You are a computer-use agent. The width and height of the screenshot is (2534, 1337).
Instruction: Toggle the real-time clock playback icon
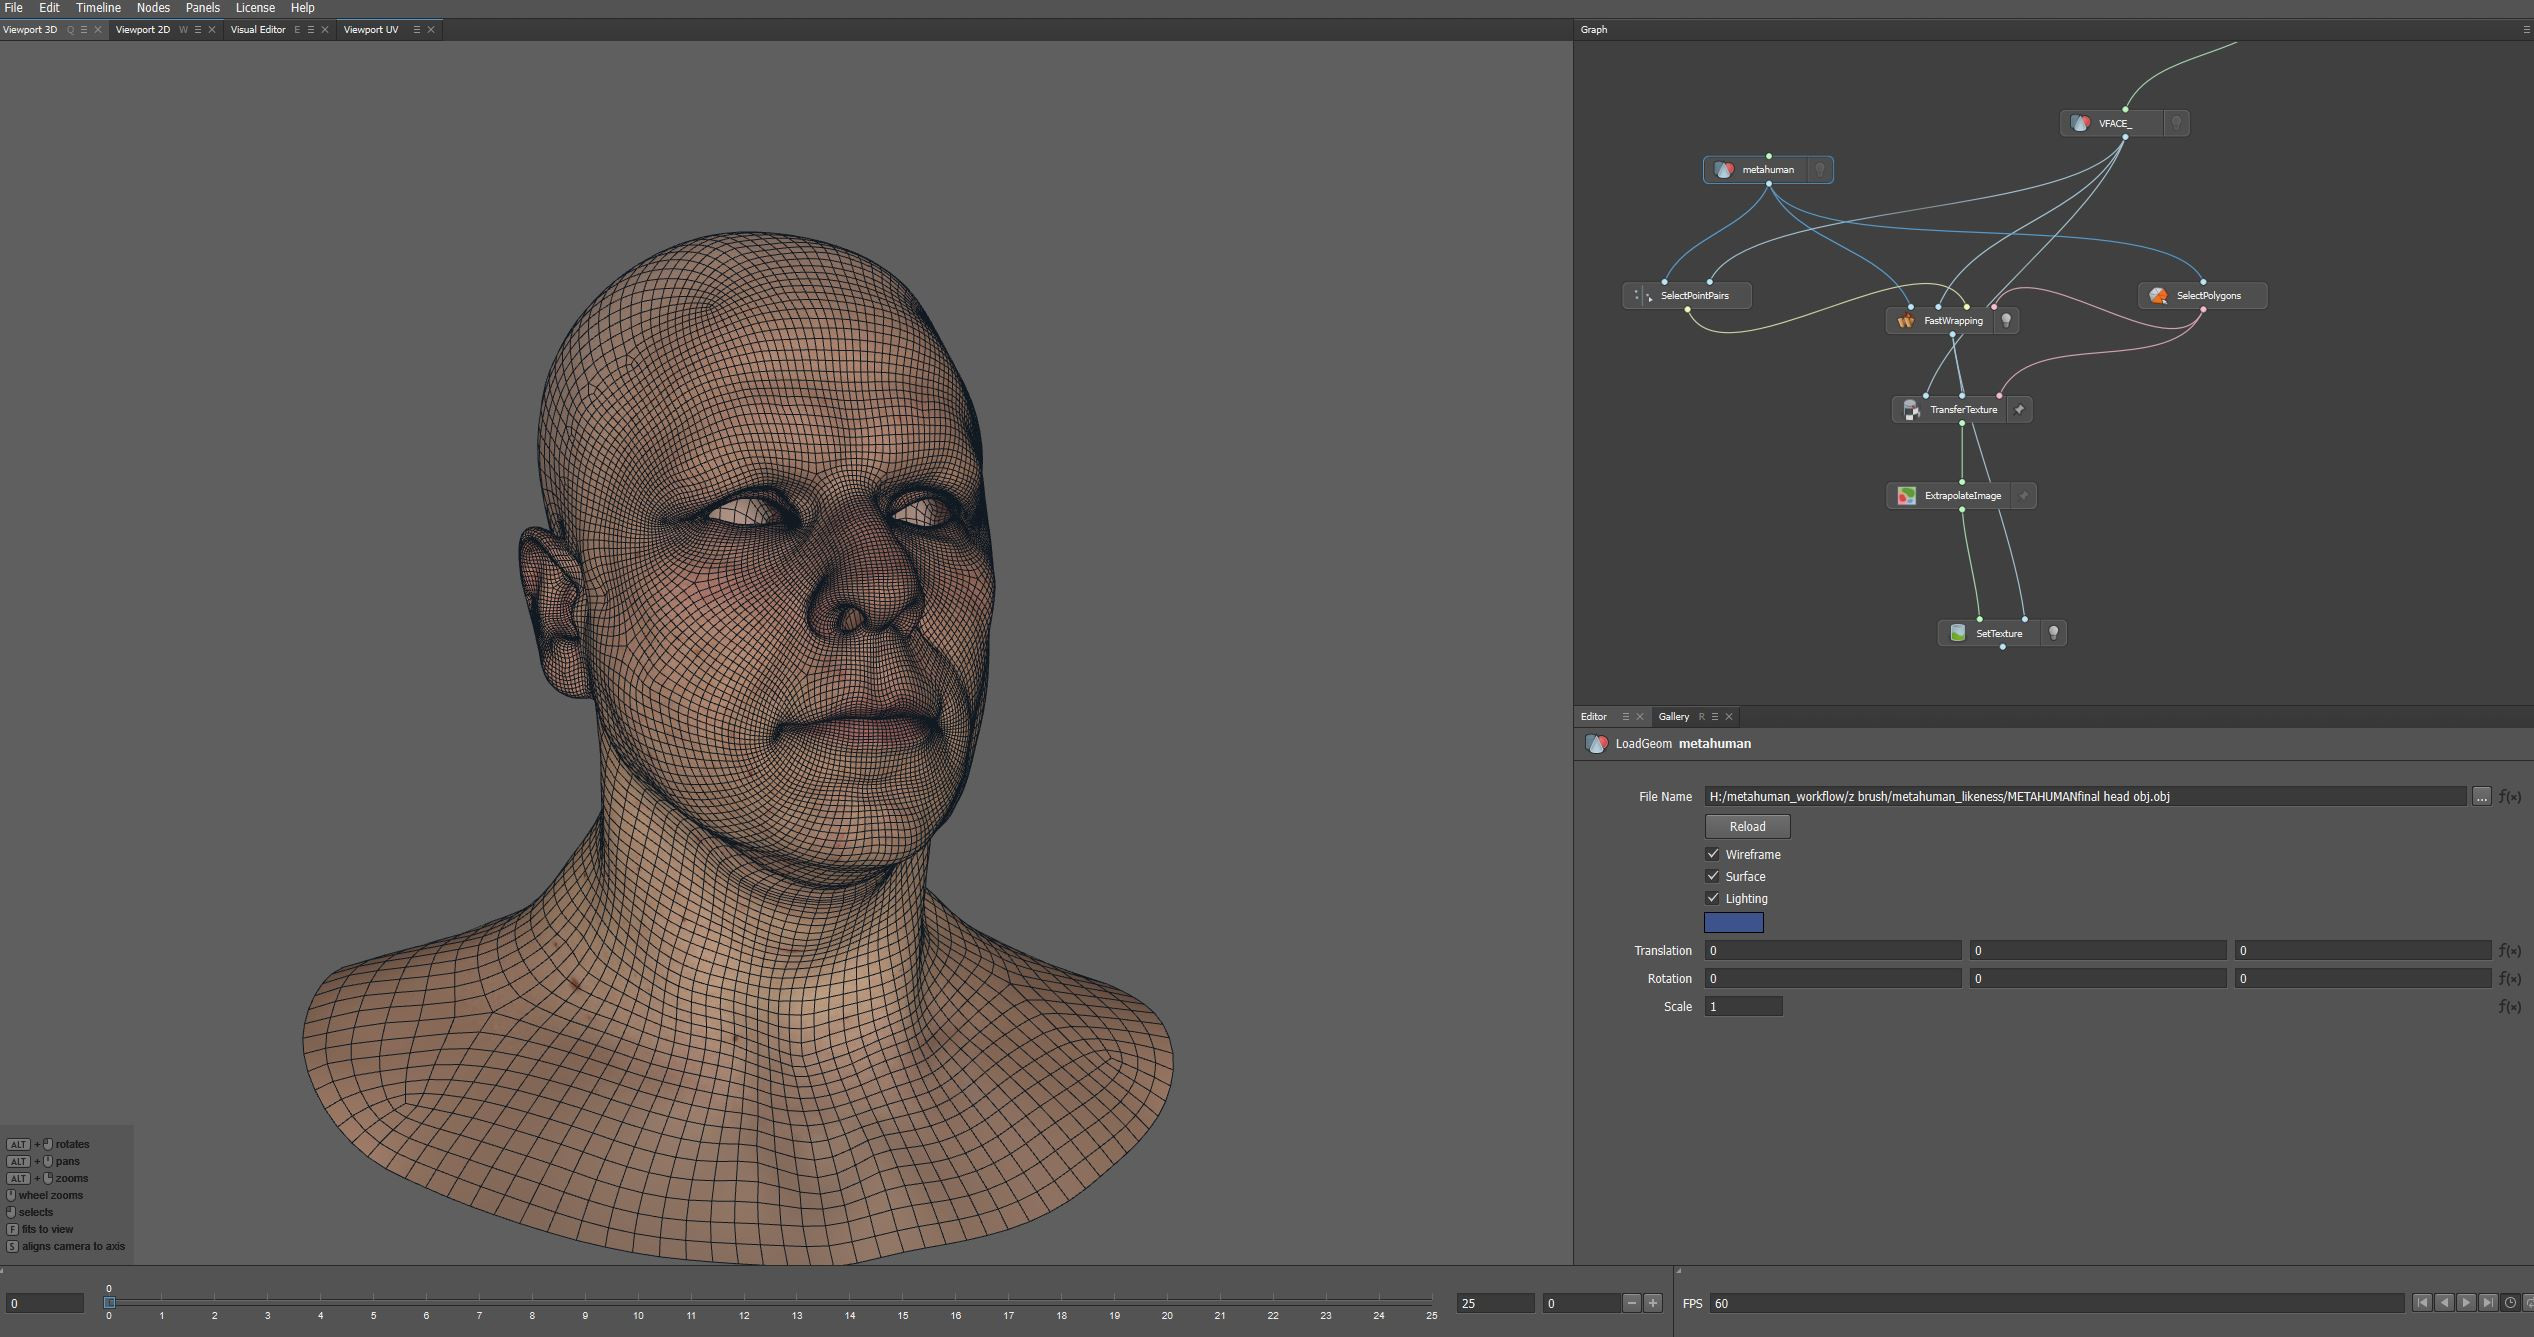[x=2510, y=1303]
